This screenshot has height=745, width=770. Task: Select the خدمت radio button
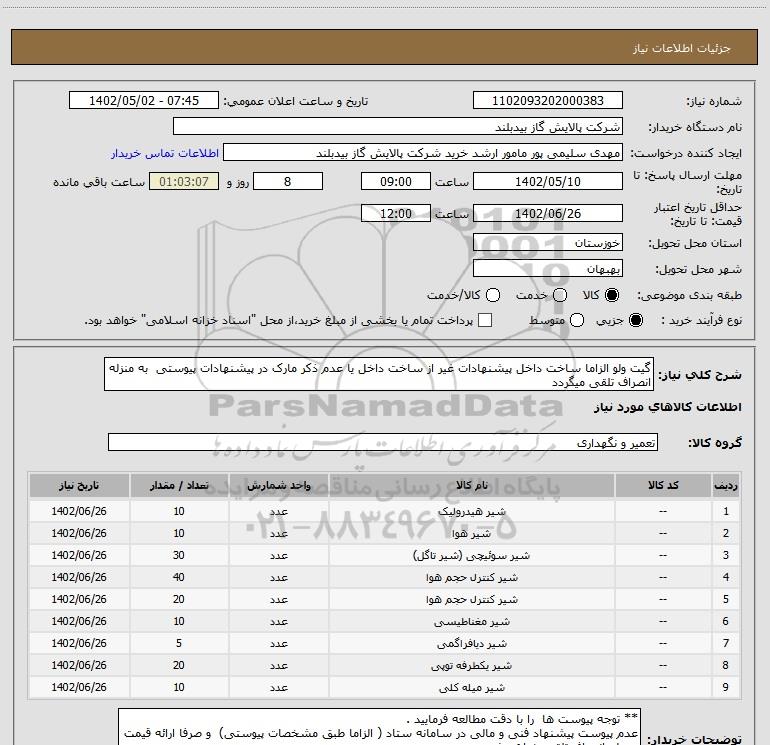pyautogui.click(x=560, y=295)
